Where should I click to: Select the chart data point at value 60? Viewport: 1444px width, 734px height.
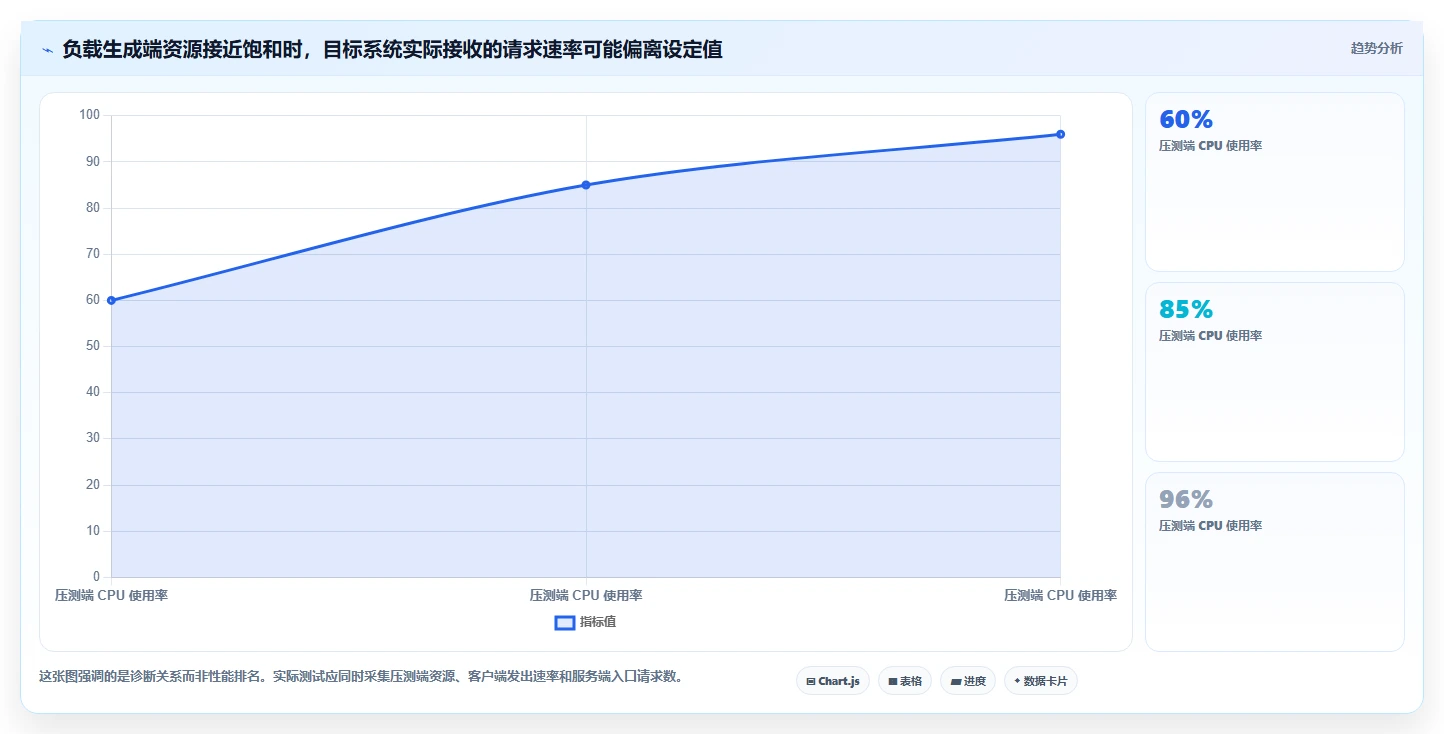coord(111,300)
